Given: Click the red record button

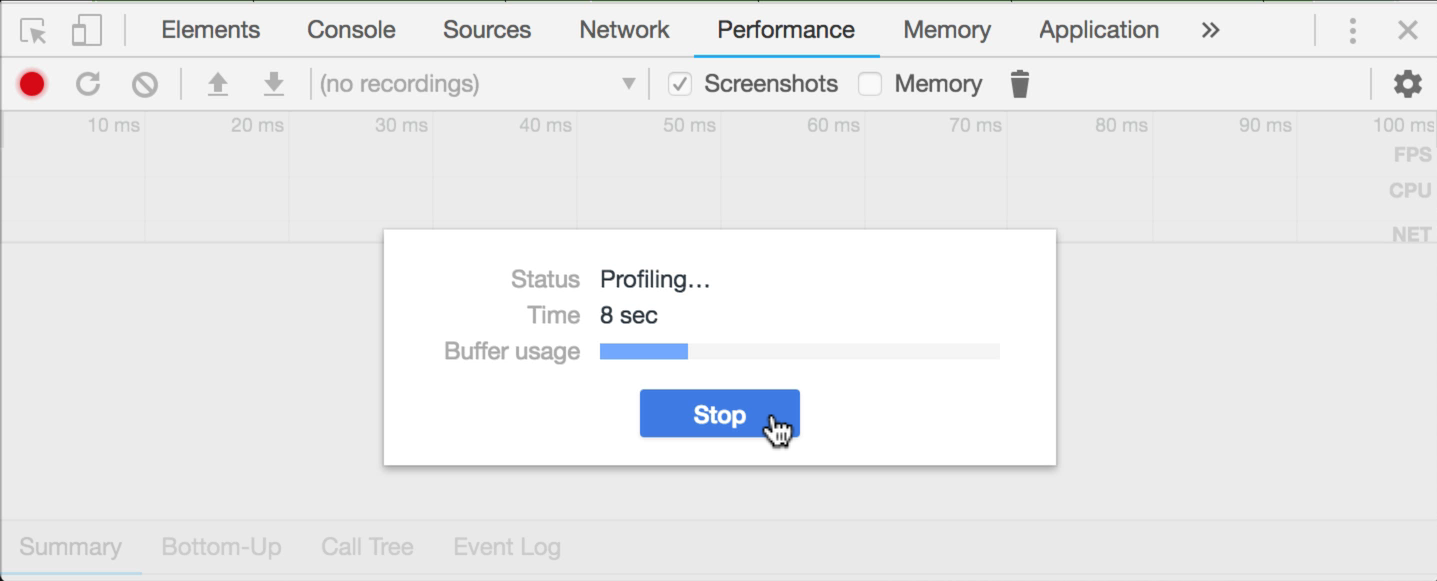Looking at the screenshot, I should click(31, 84).
